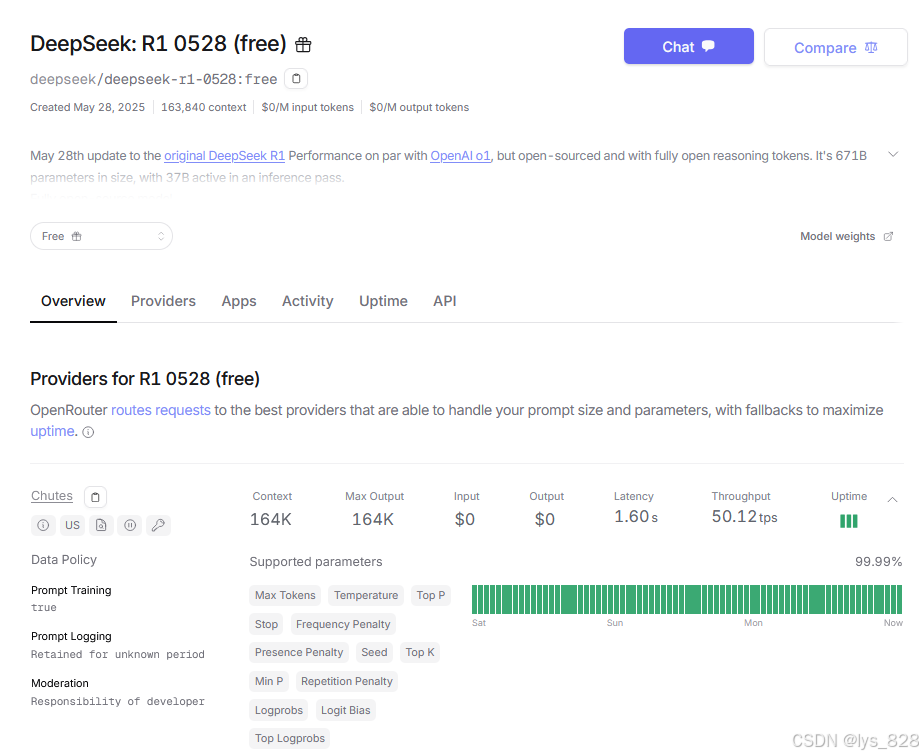The width and height of the screenshot is (923, 756).
Task: Expand the model description chevron
Action: point(892,154)
